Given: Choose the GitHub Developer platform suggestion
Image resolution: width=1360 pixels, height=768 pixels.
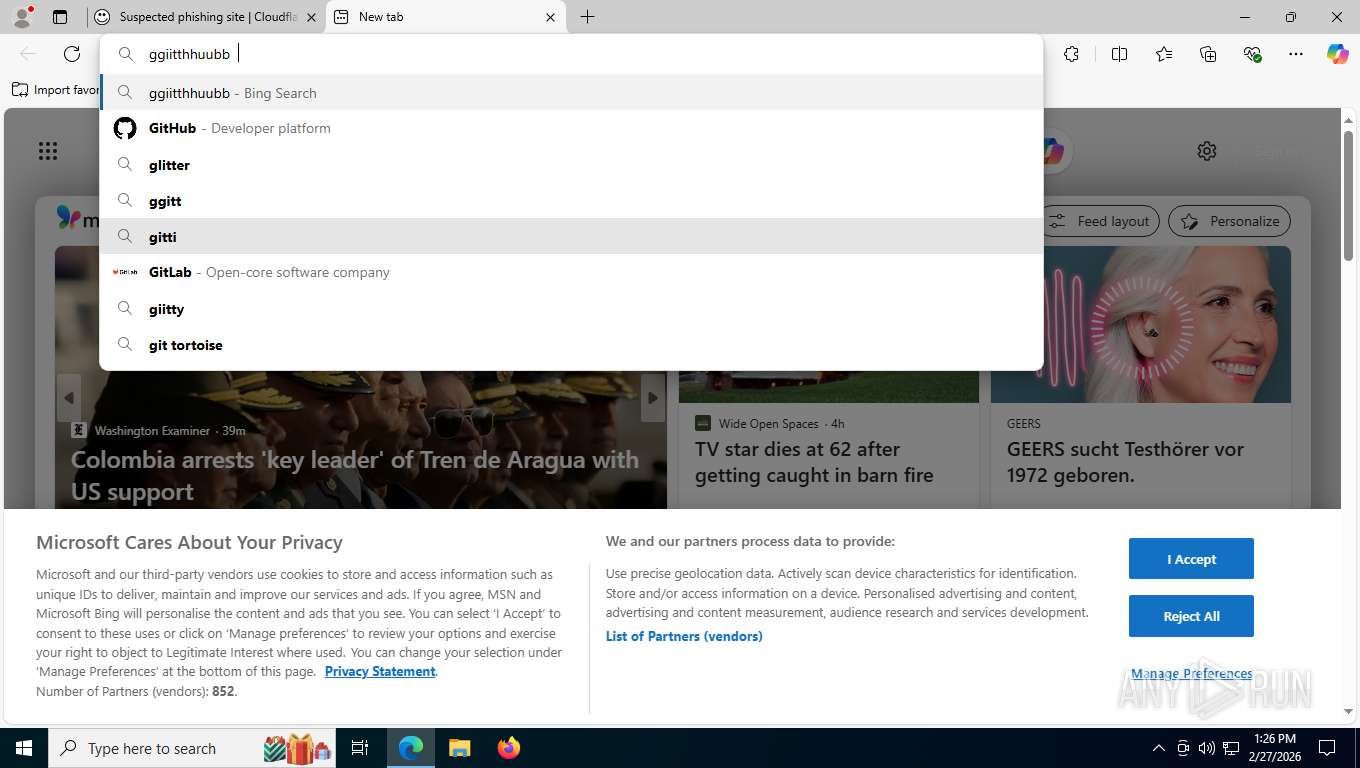Looking at the screenshot, I should pos(571,128).
